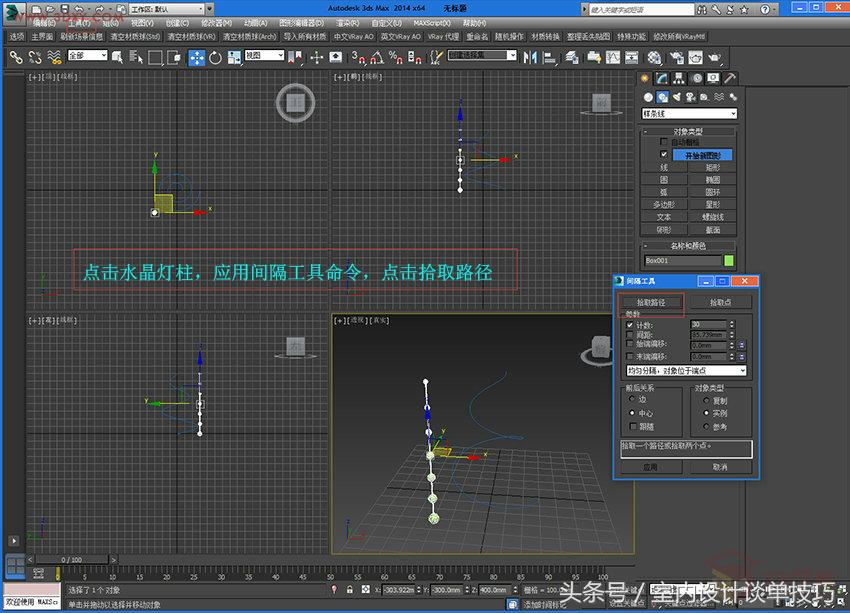Select the 复制 radio button in Spacing Tool
This screenshot has height=613, width=850.
tap(704, 399)
